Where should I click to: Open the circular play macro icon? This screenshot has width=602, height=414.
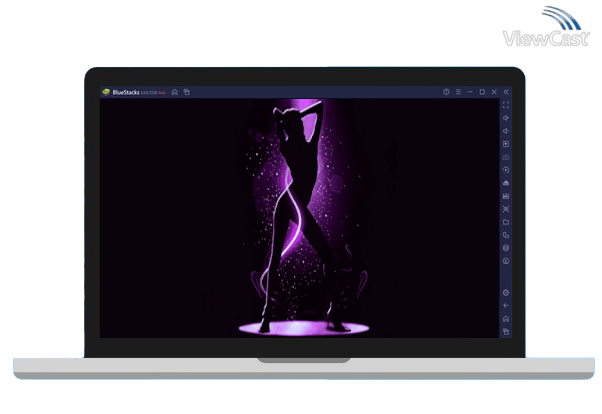coord(506,170)
